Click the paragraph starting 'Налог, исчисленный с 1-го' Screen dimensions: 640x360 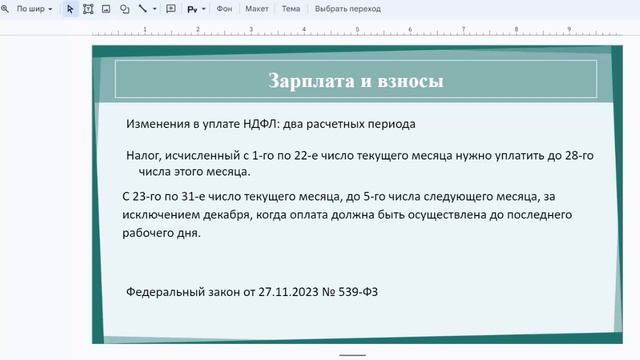pos(360,163)
